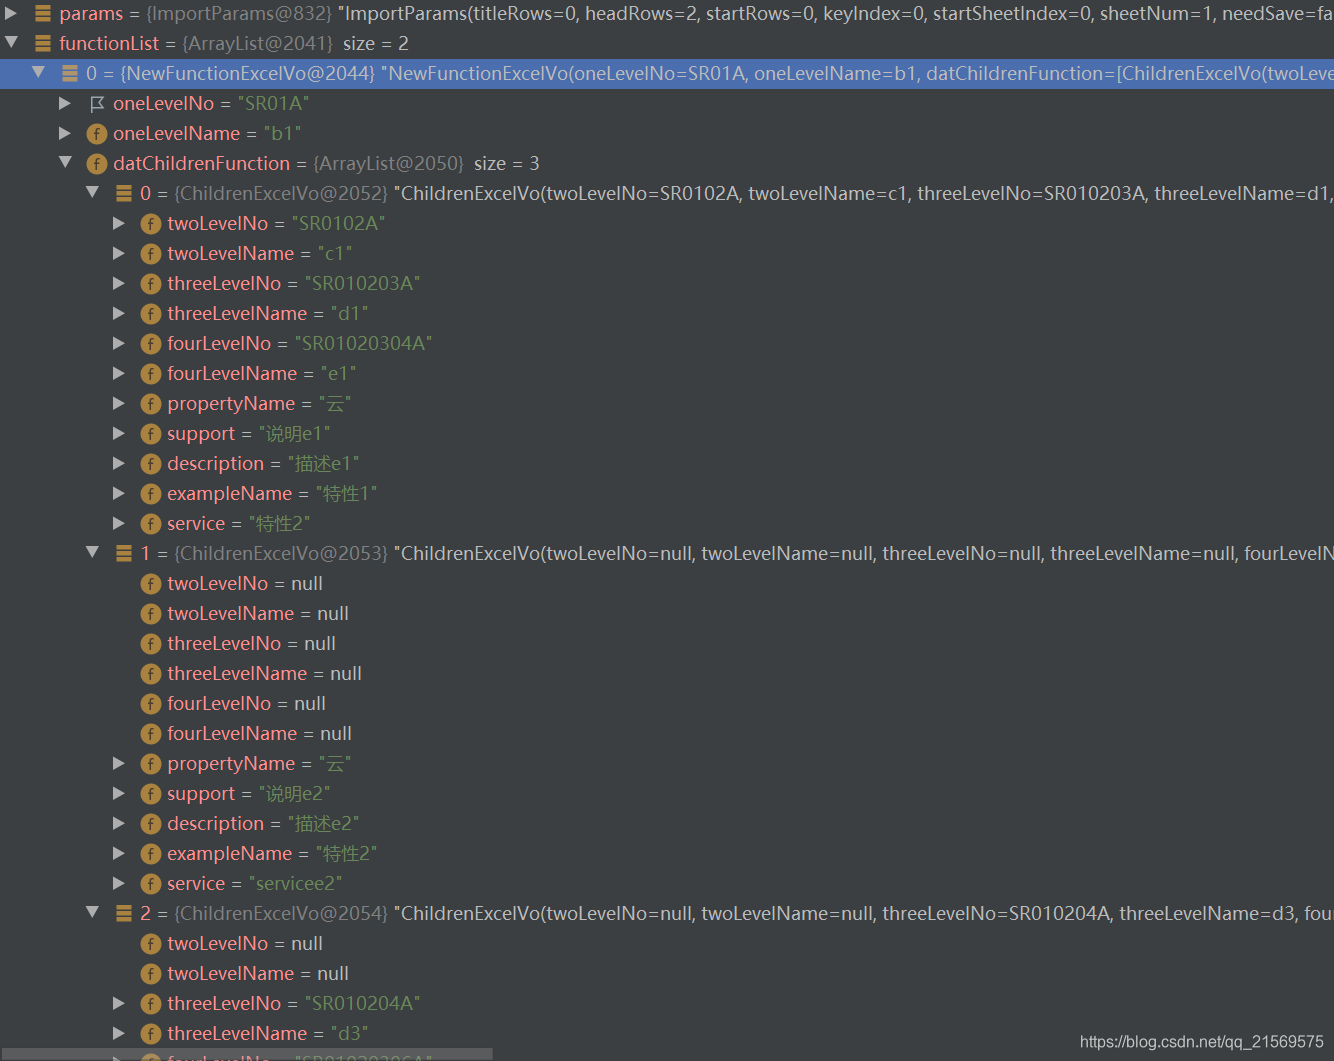Select fourLevelNo = null row

[x=667, y=704]
